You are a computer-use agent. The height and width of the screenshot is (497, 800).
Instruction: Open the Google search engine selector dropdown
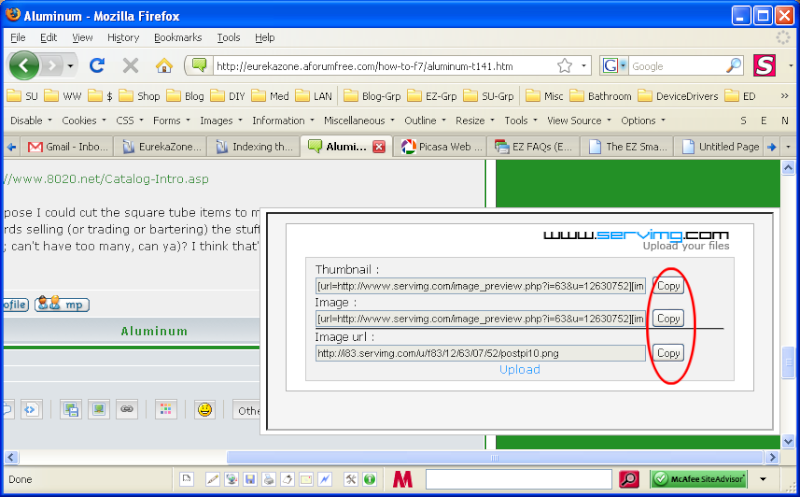622,65
